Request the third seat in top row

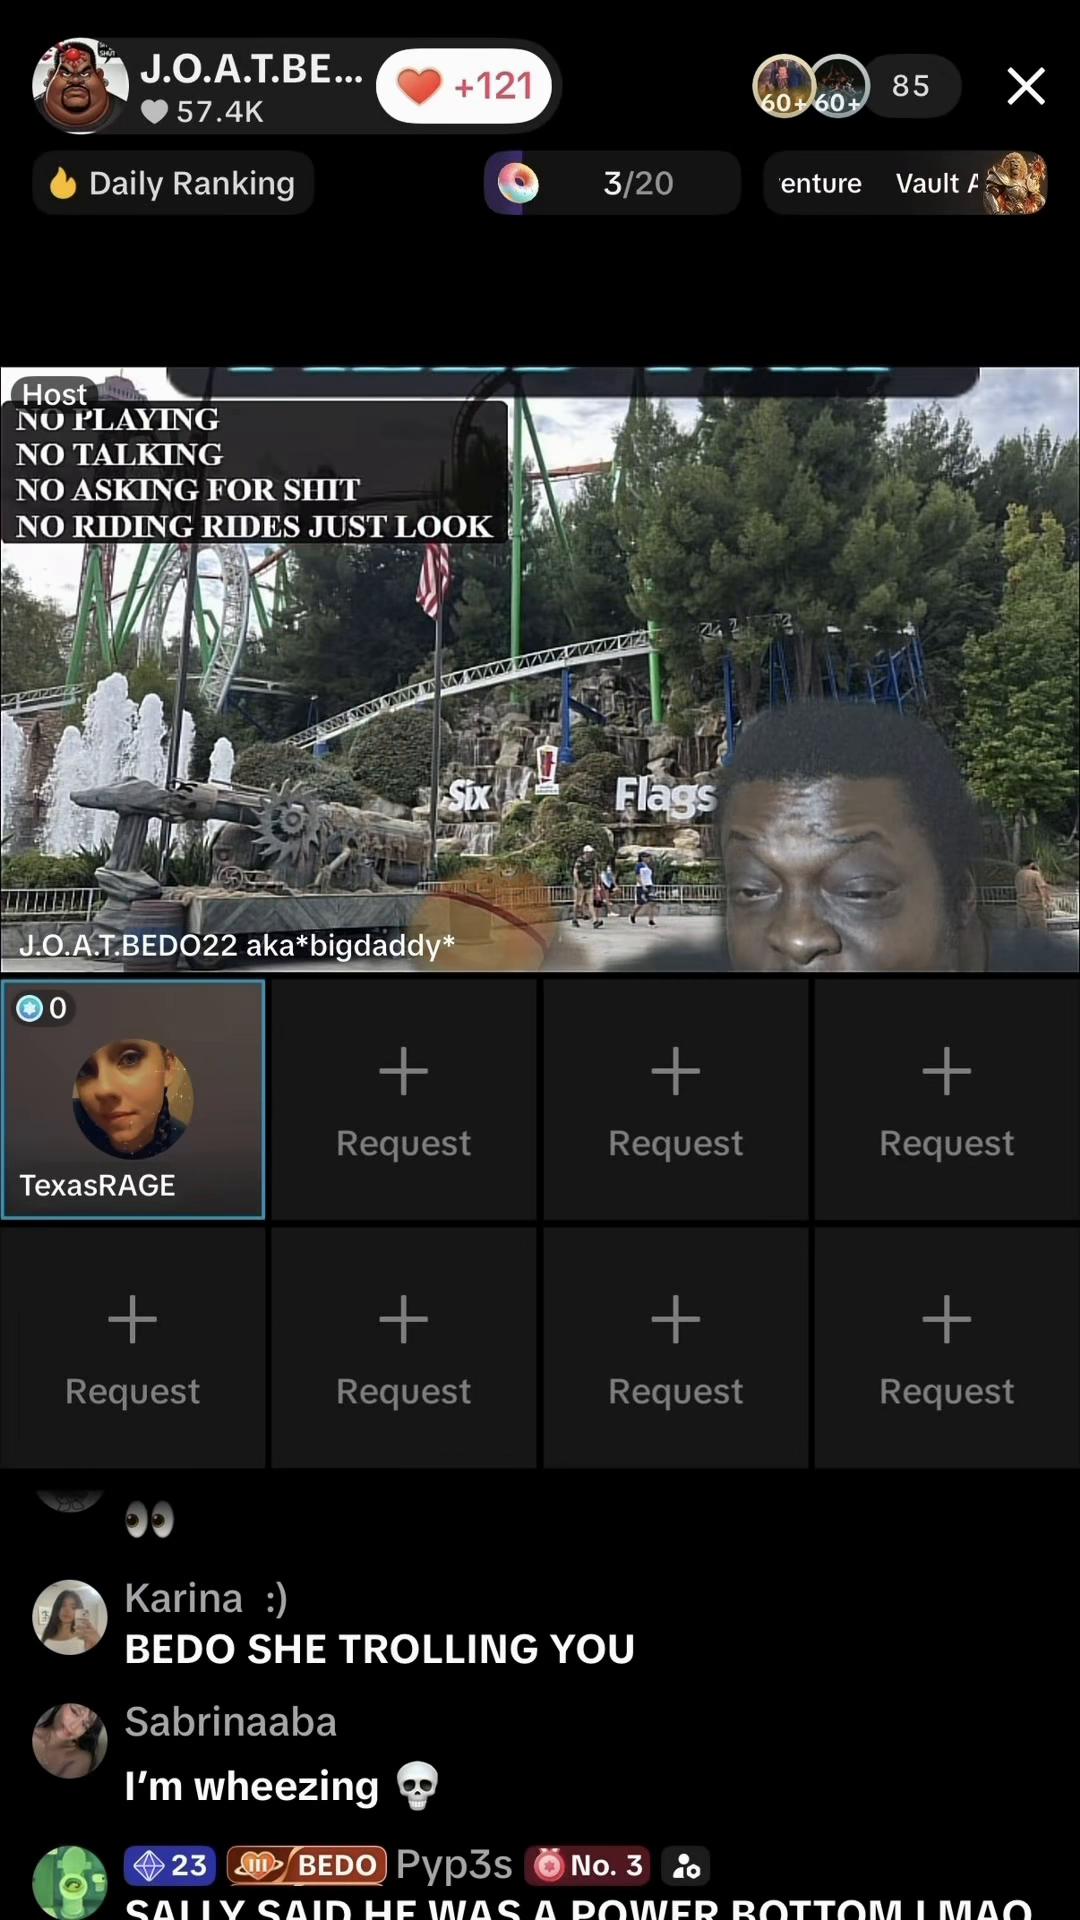pyautogui.click(x=676, y=1099)
